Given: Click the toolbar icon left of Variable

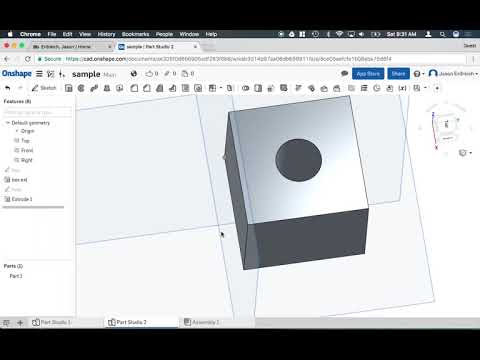Looking at the screenshot, I should [390, 88].
